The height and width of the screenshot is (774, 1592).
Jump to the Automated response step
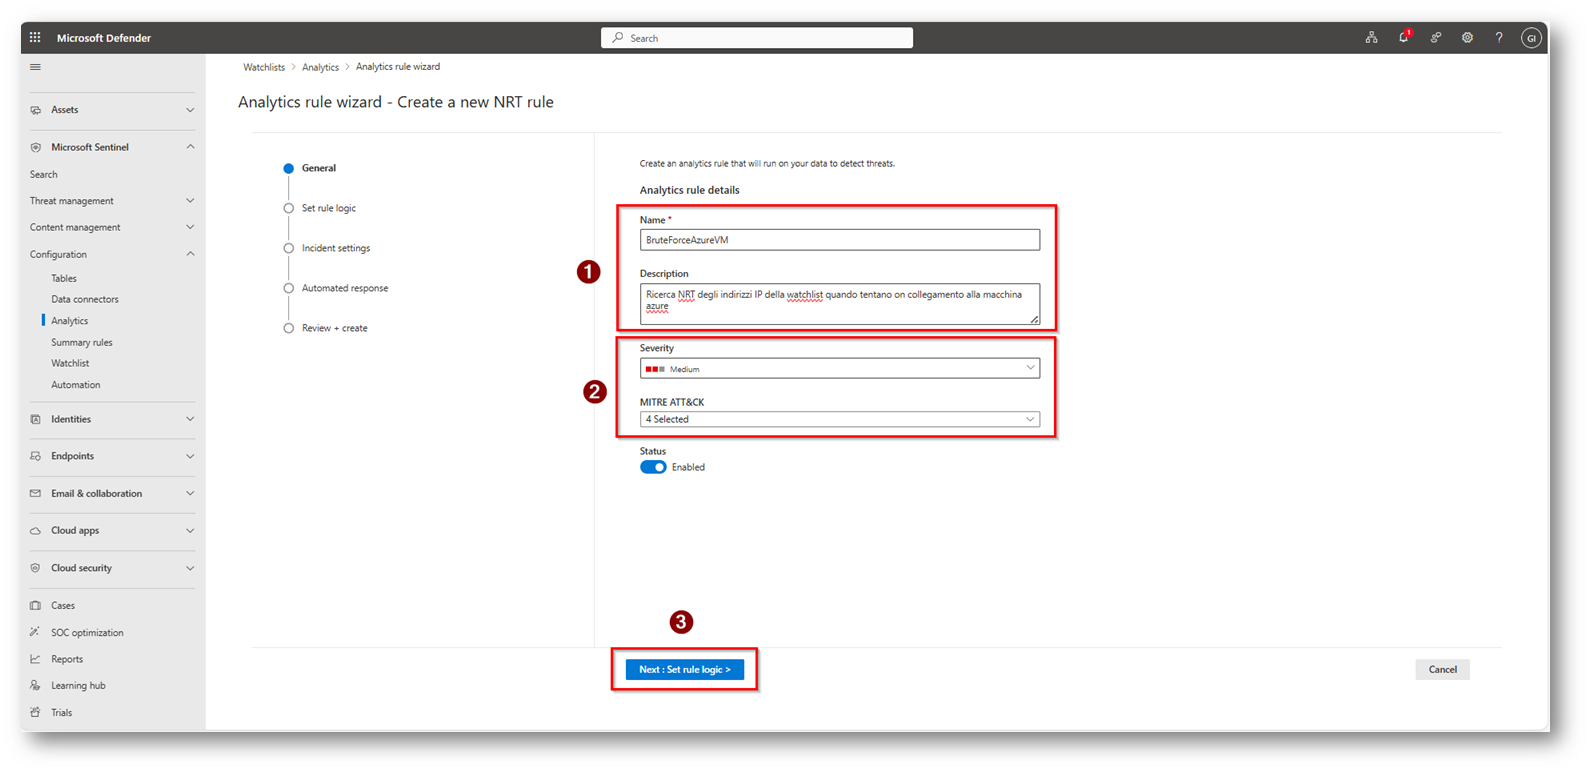(x=345, y=288)
